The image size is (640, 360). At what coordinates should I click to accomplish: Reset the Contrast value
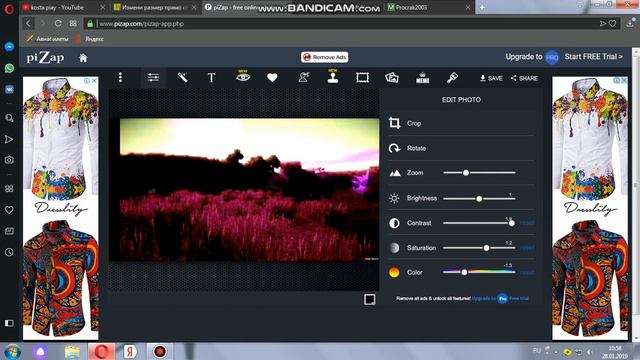tap(527, 223)
